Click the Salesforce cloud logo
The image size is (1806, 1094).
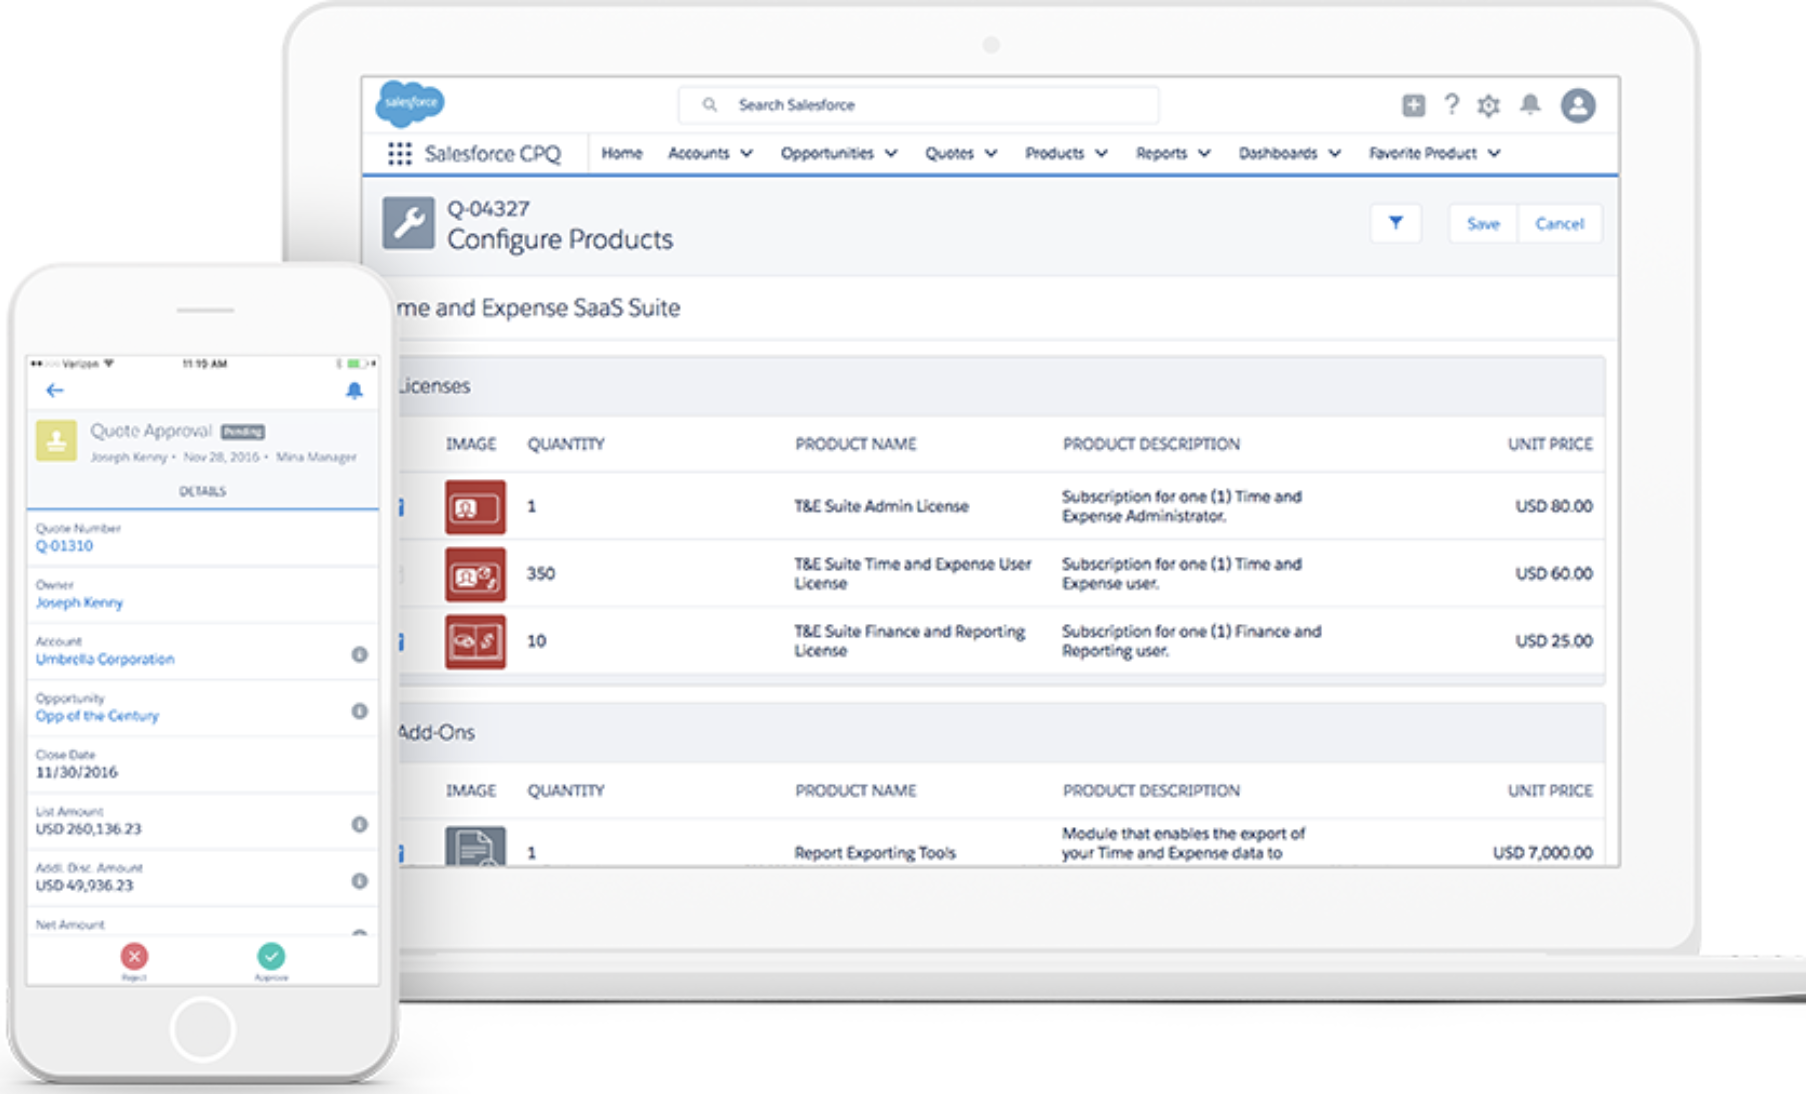pos(410,103)
